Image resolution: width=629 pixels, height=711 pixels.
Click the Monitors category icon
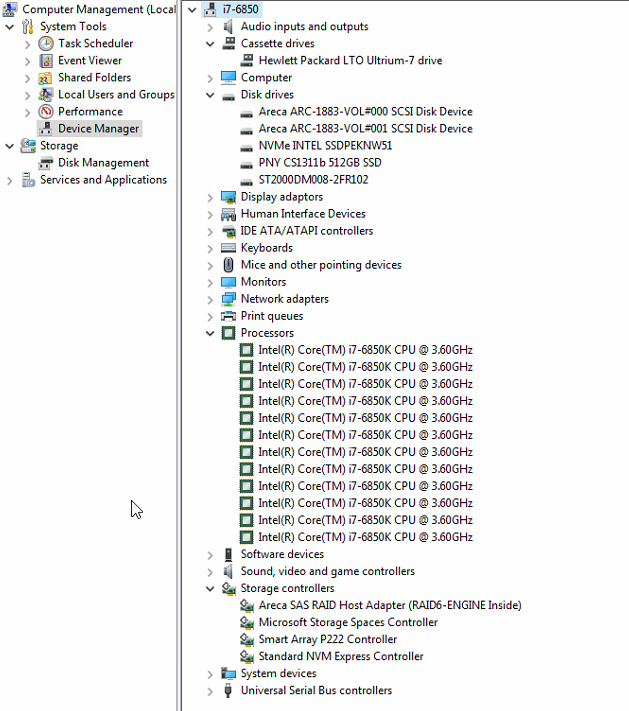coord(229,282)
